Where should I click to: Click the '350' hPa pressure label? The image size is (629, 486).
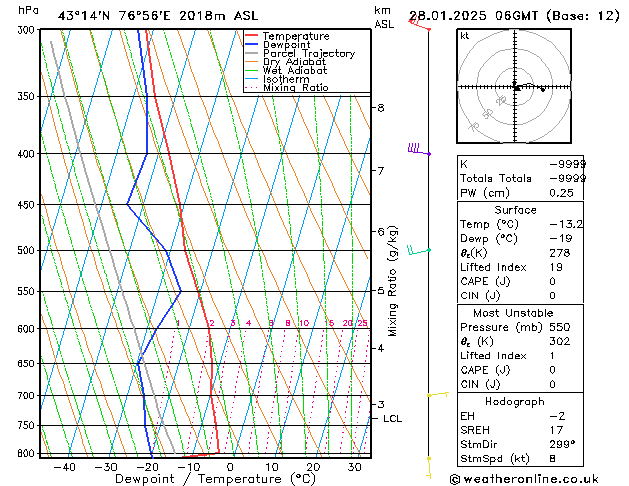click(28, 97)
